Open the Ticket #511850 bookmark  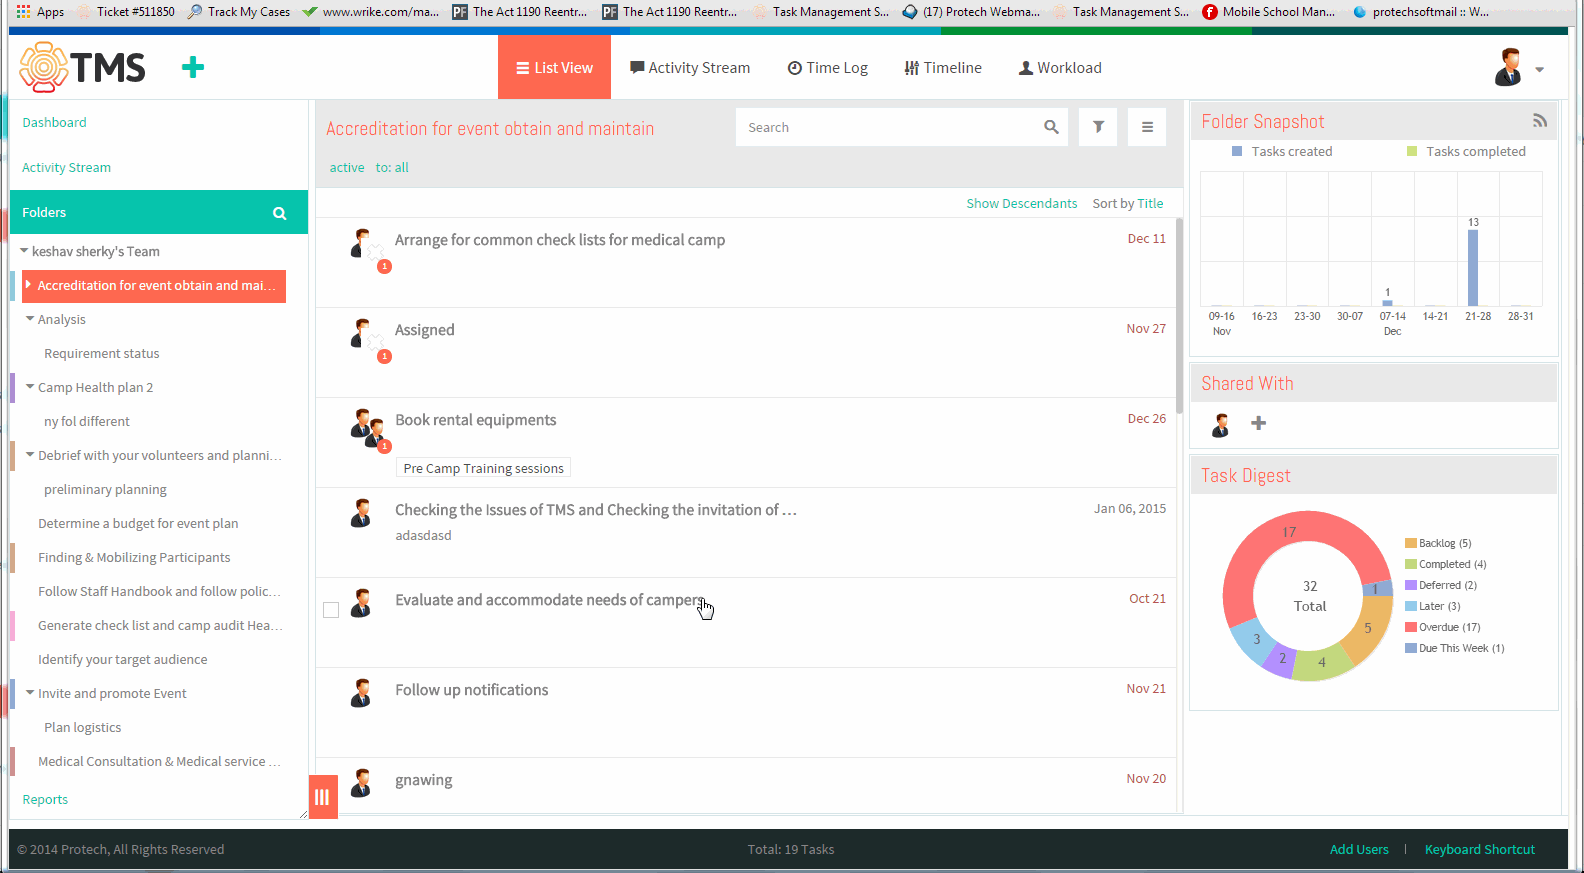(x=126, y=11)
